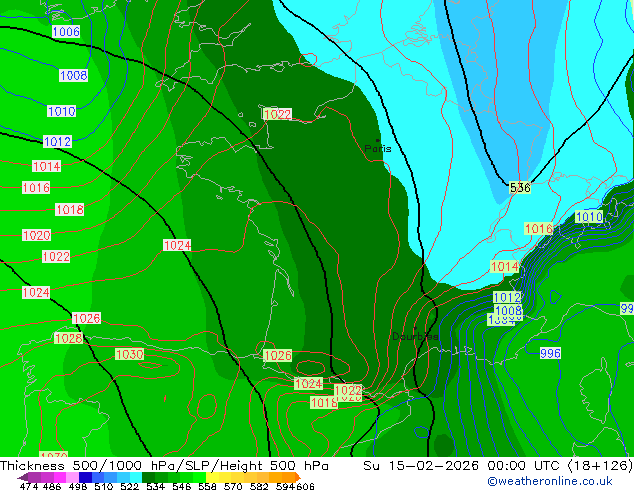Click the 1028 pressure label
This screenshot has width=634, height=490.
pyautogui.click(x=69, y=338)
